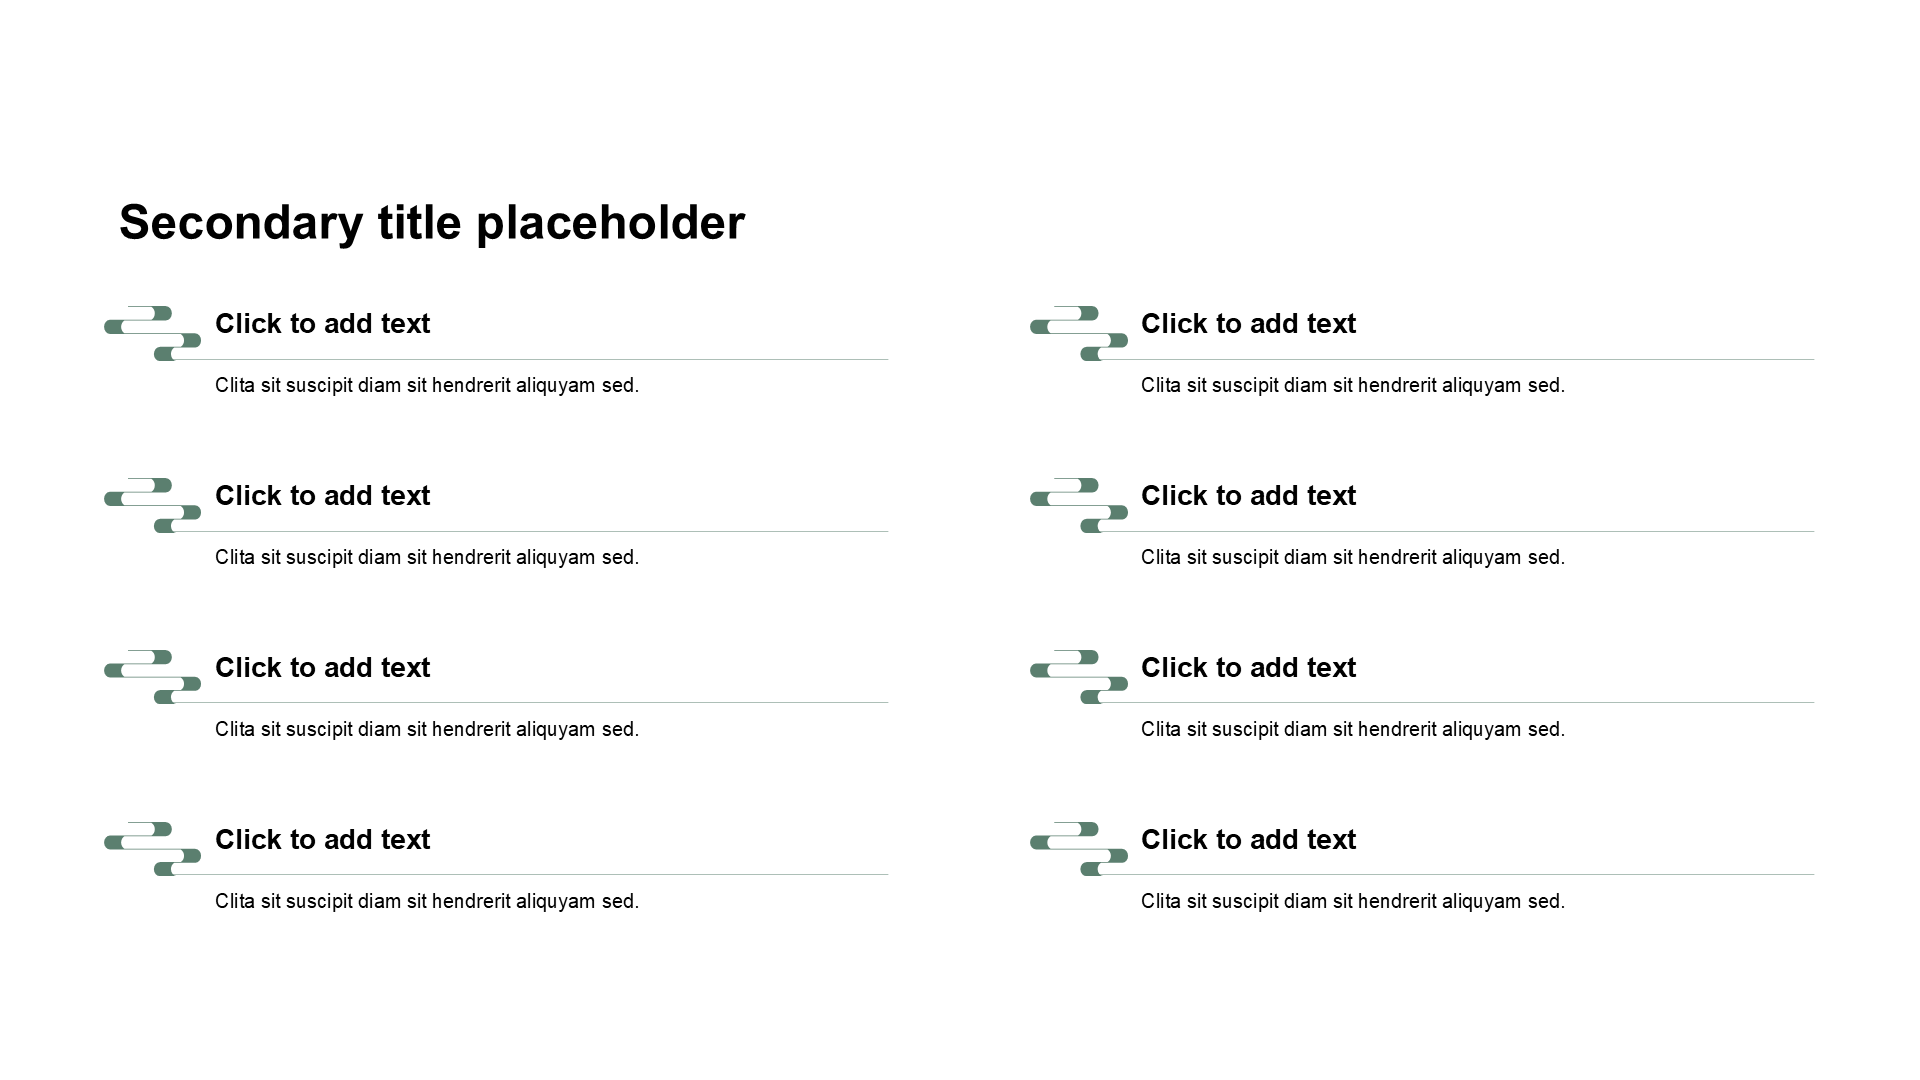Select the green icon in the right column's second row
1920x1080 pixels.
coord(1078,505)
